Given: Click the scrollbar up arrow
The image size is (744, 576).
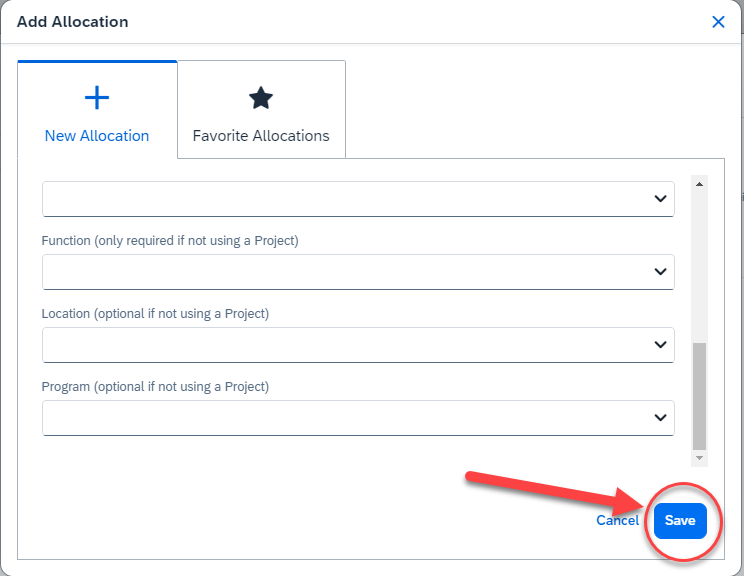Looking at the screenshot, I should tap(699, 185).
